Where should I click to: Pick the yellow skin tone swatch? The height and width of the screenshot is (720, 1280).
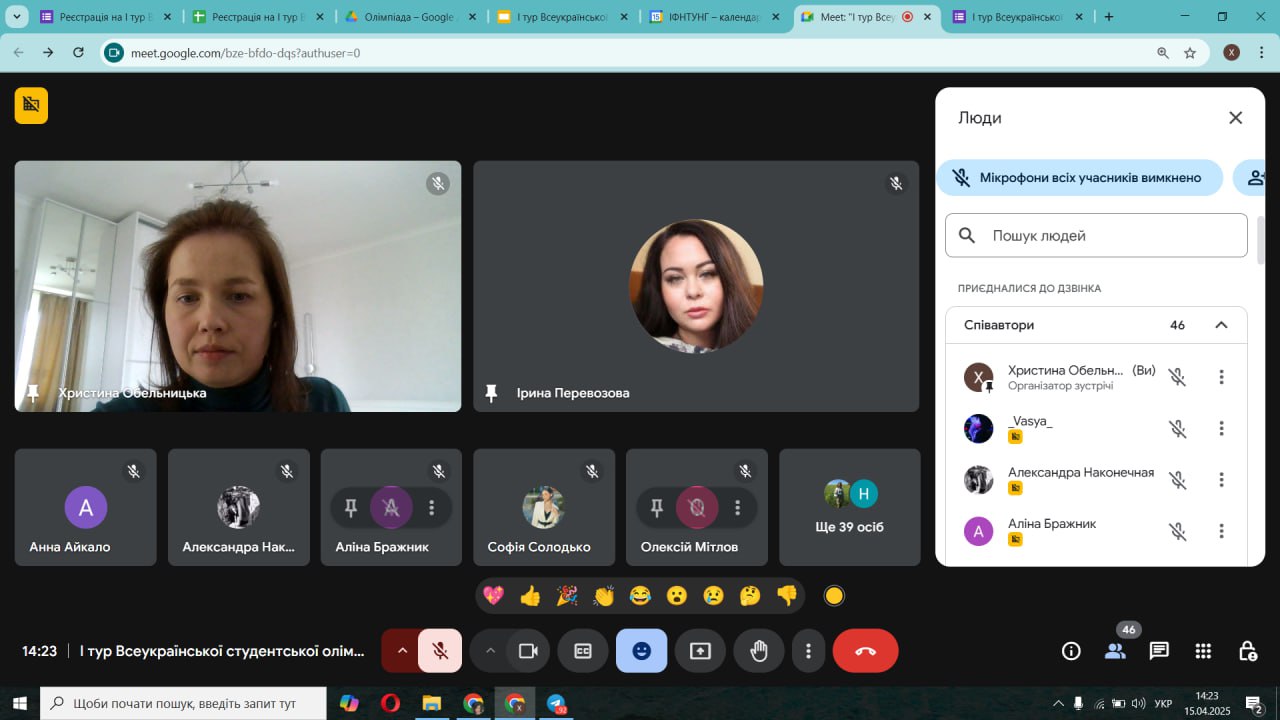point(834,596)
